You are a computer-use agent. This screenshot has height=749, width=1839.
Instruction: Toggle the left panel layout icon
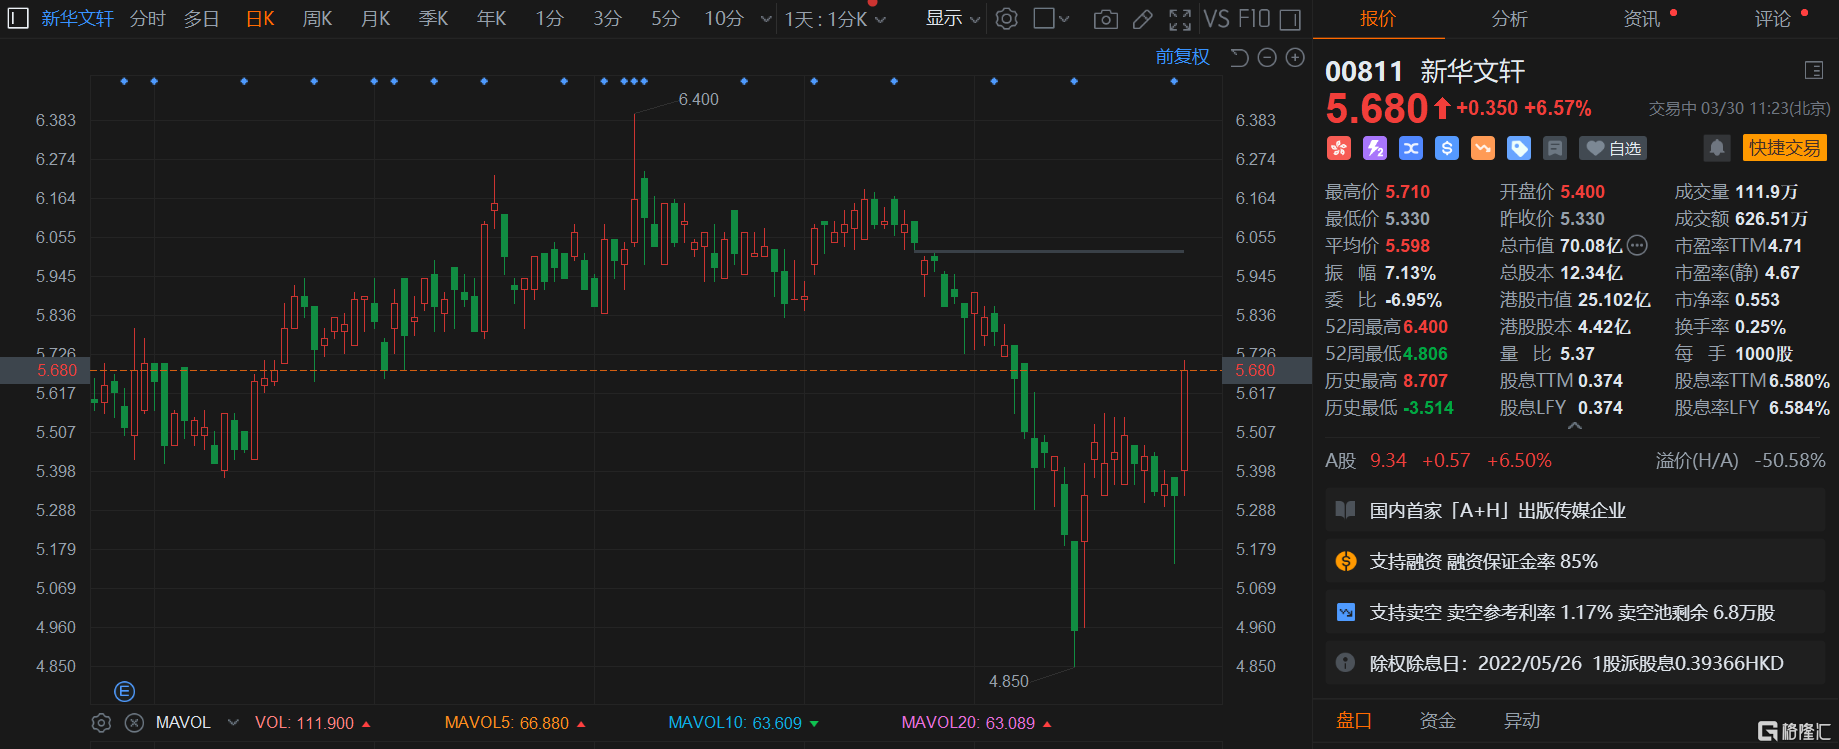18,19
